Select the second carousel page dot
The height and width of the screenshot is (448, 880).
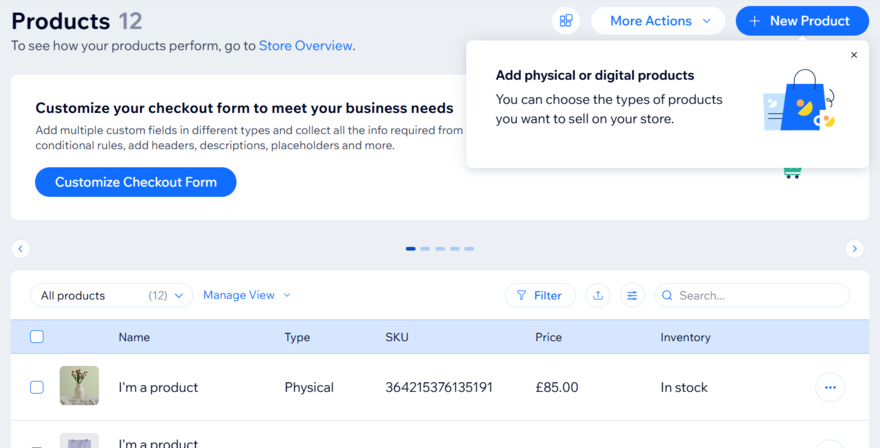point(425,249)
